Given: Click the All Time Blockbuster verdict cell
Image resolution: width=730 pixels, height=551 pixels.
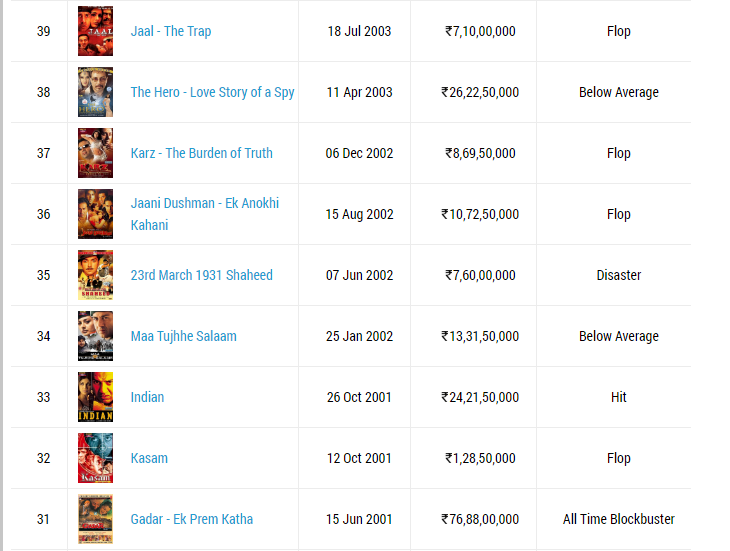Looking at the screenshot, I should tap(618, 519).
